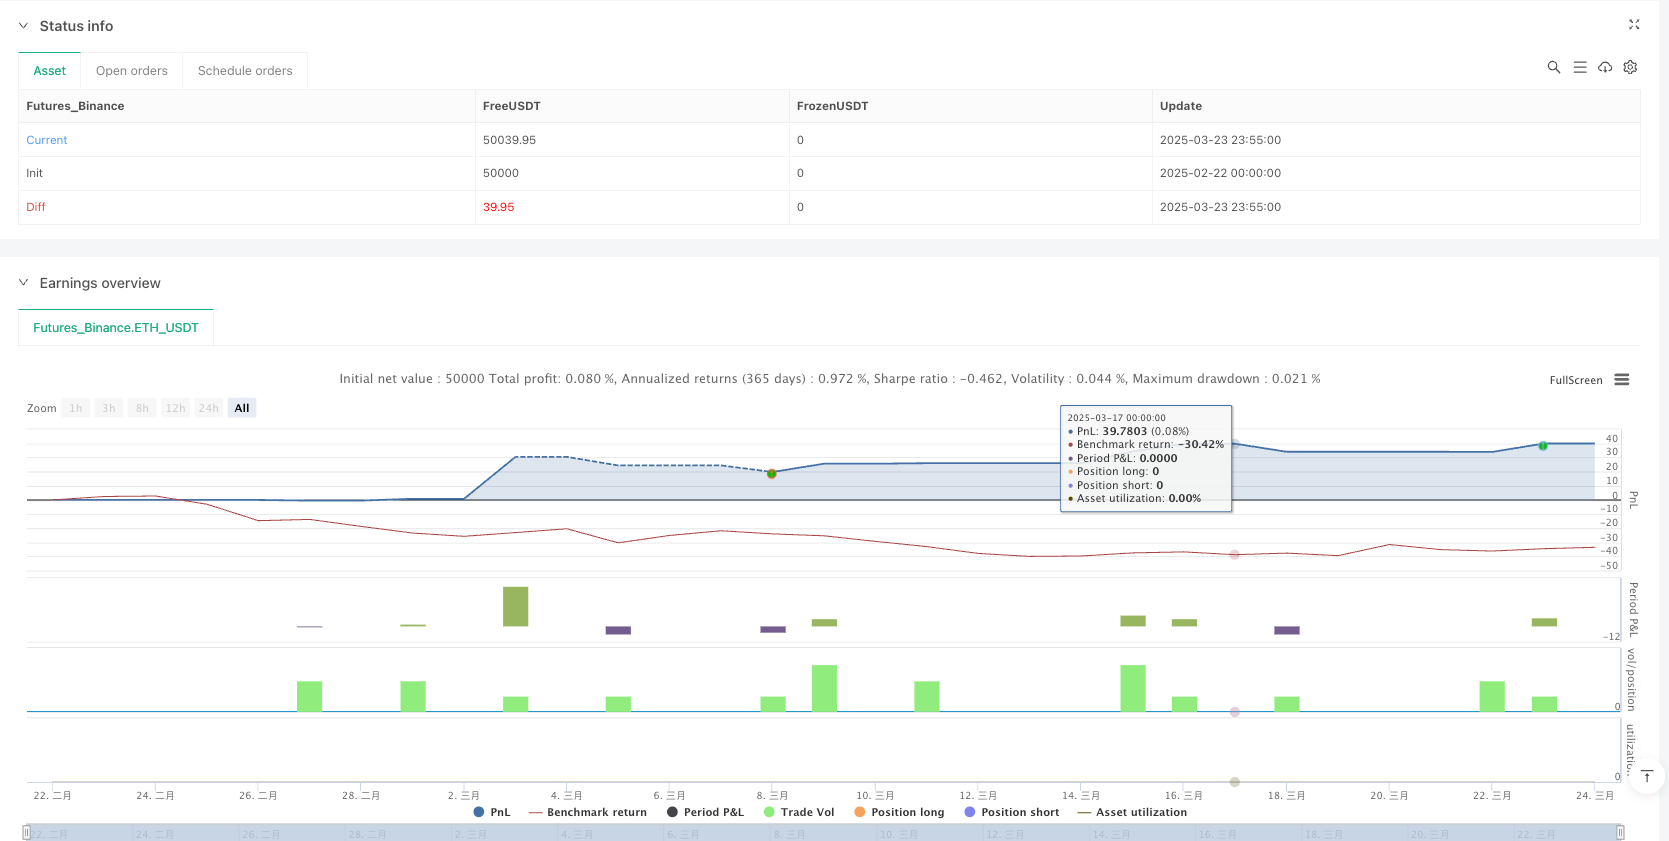Toggle the PnL series in the legend
1669x841 pixels.
click(x=492, y=812)
